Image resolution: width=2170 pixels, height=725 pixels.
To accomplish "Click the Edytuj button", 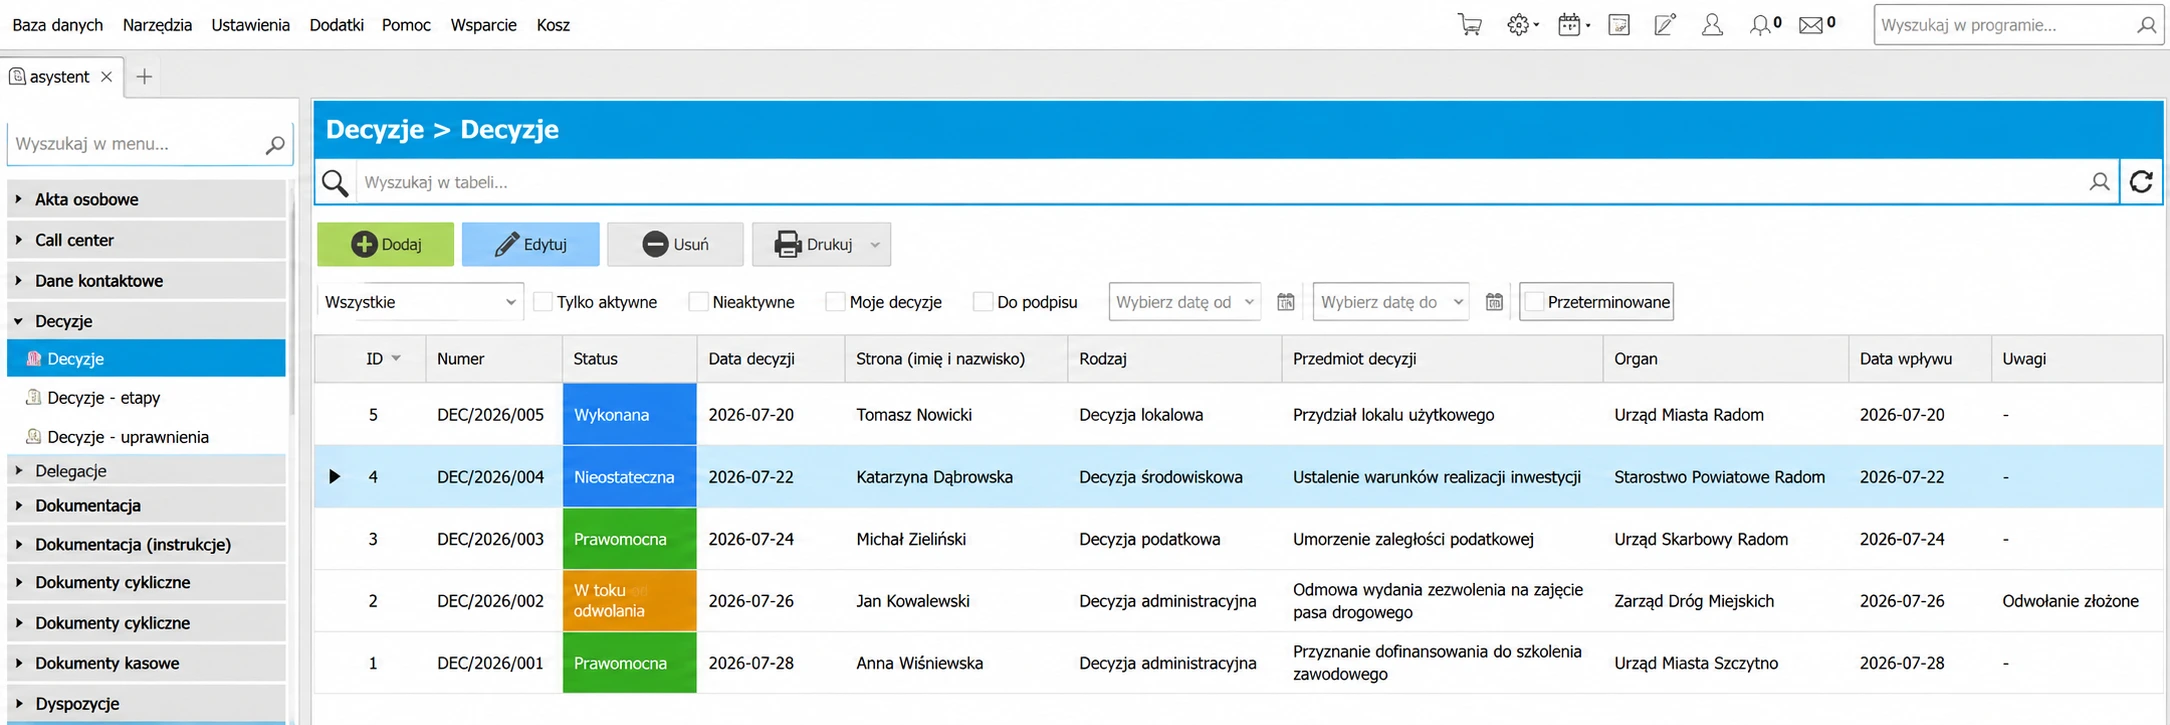I will click(x=530, y=244).
